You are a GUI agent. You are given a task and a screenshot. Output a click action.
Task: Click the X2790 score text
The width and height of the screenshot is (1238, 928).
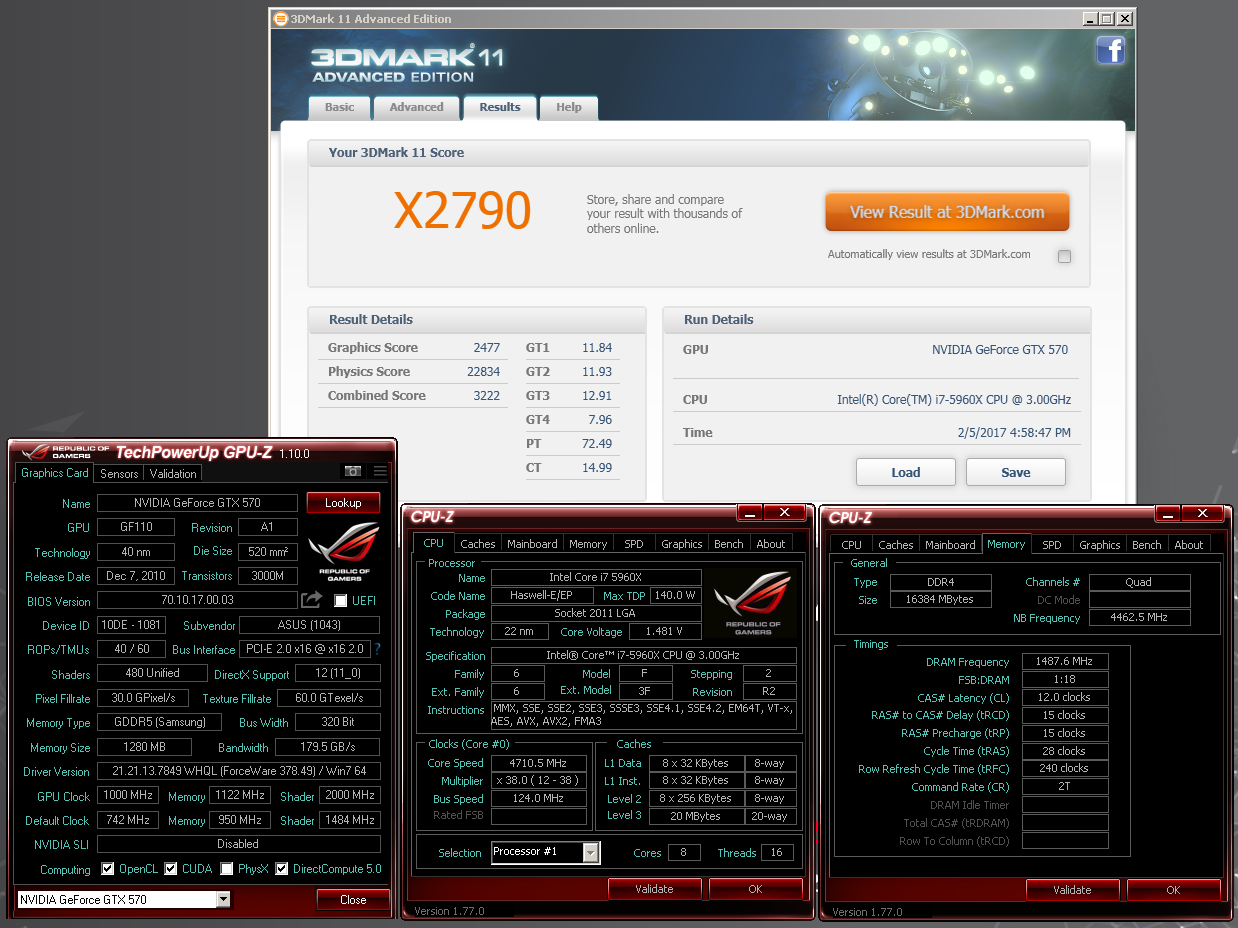[462, 210]
